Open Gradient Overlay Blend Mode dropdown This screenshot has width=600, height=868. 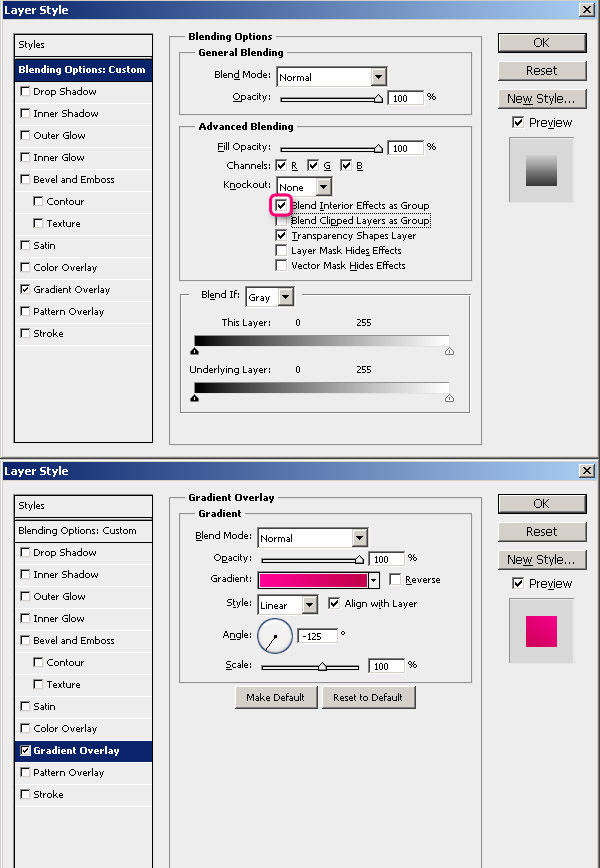(360, 538)
